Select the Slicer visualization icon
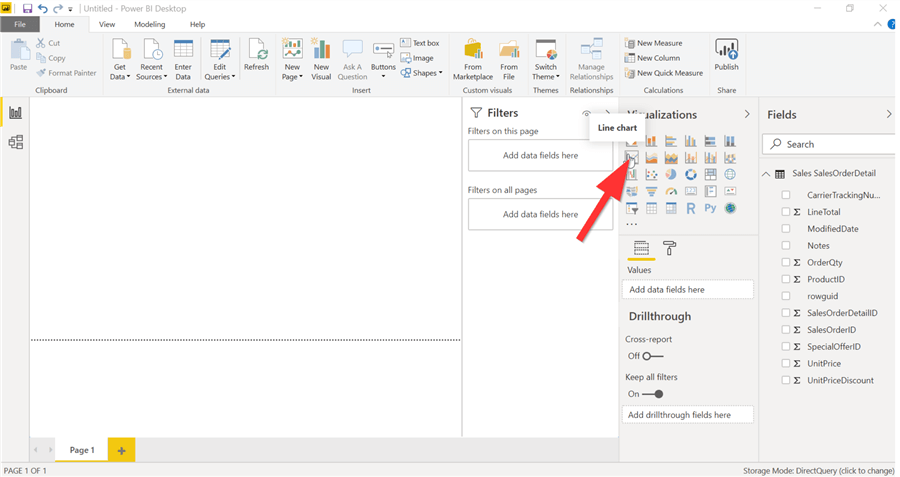Image resolution: width=900 pixels, height=477 pixels. pos(631,208)
